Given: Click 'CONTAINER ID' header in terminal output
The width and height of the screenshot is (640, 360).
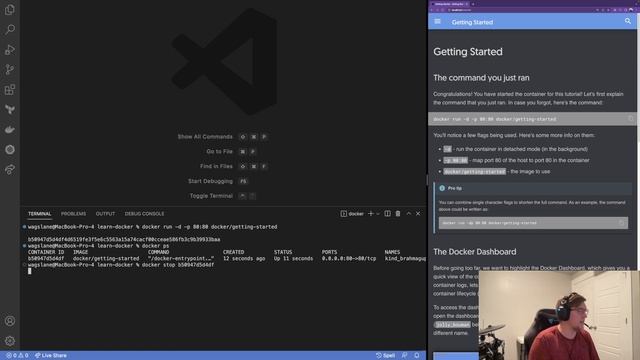Looking at the screenshot, I should click(46, 252).
